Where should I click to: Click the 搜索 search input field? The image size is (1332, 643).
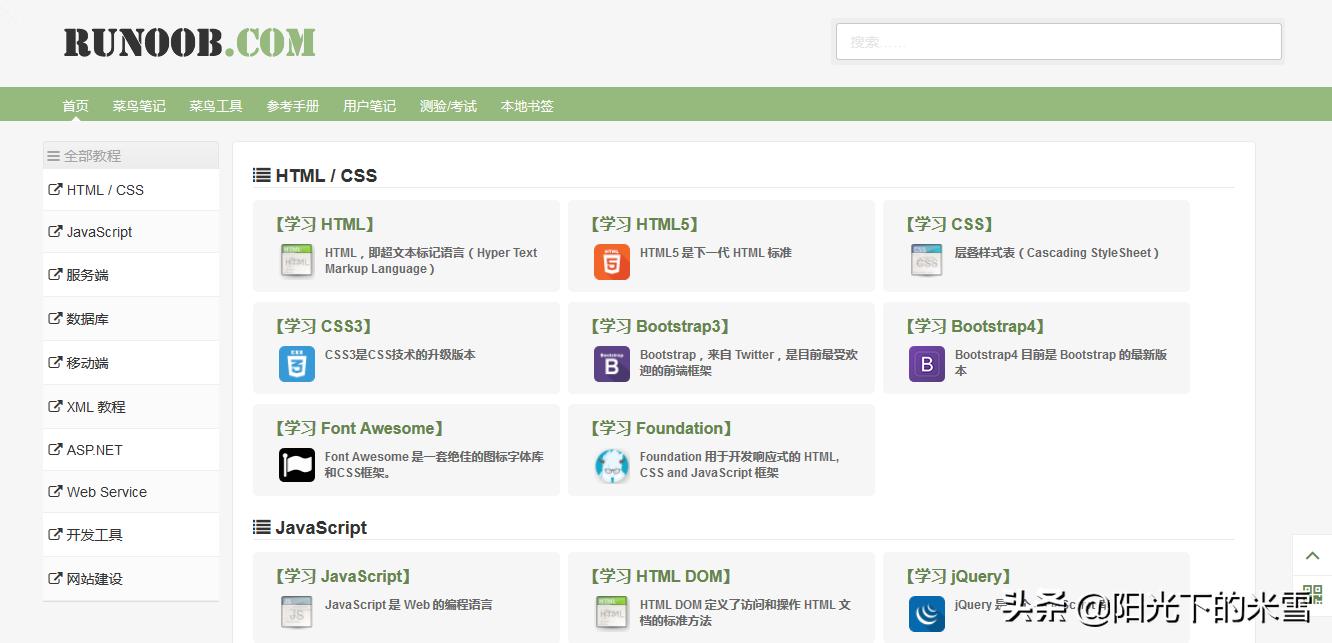(x=1058, y=42)
